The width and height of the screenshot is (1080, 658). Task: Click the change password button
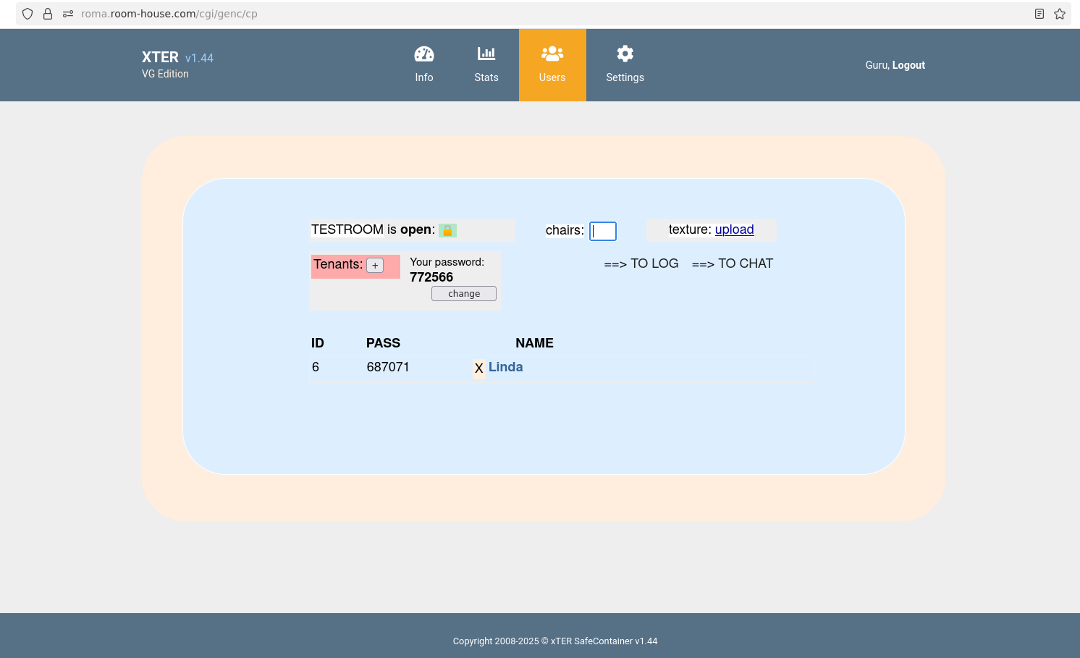pos(464,294)
